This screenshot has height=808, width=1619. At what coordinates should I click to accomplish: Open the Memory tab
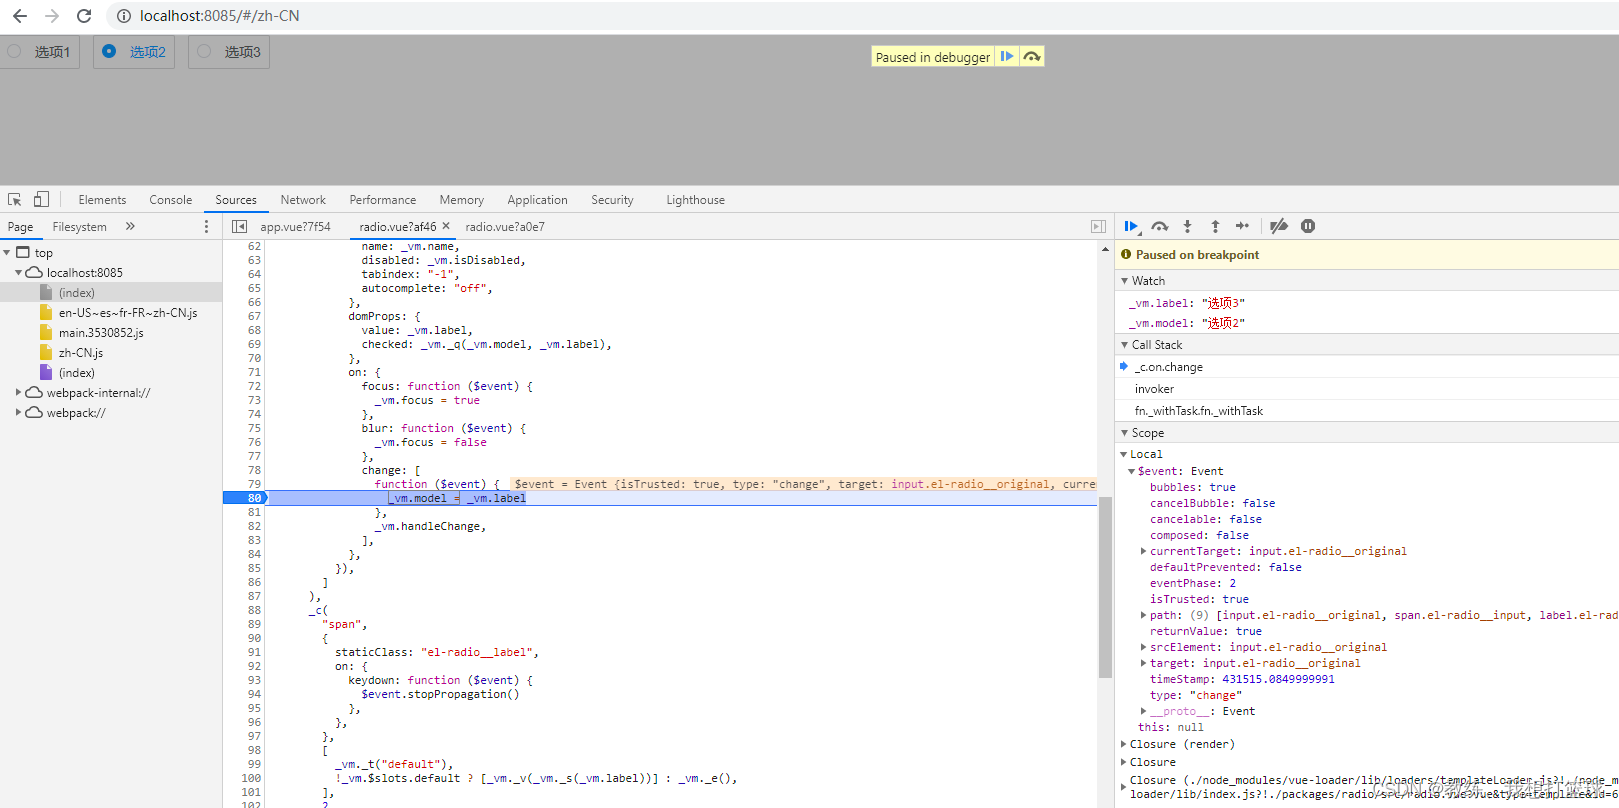(x=461, y=200)
